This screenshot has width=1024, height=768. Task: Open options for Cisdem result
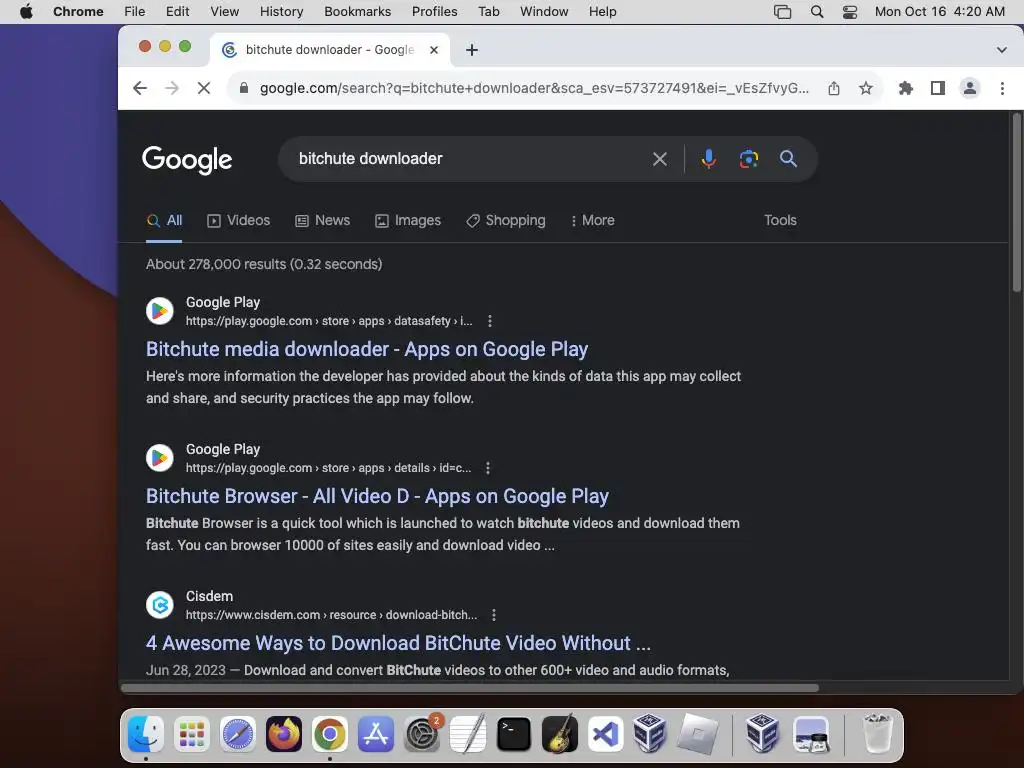point(494,615)
